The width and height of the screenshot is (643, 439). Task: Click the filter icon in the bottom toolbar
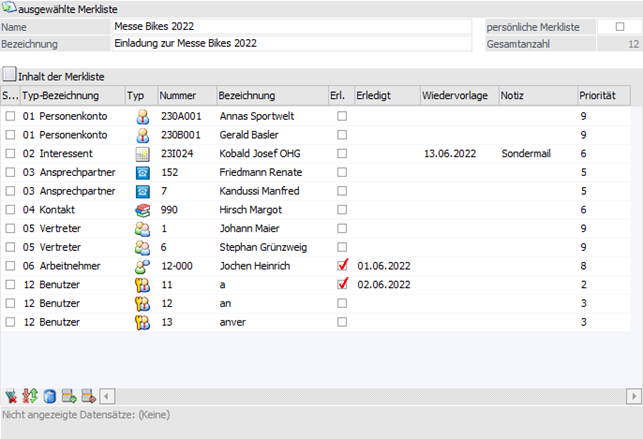(x=10, y=394)
